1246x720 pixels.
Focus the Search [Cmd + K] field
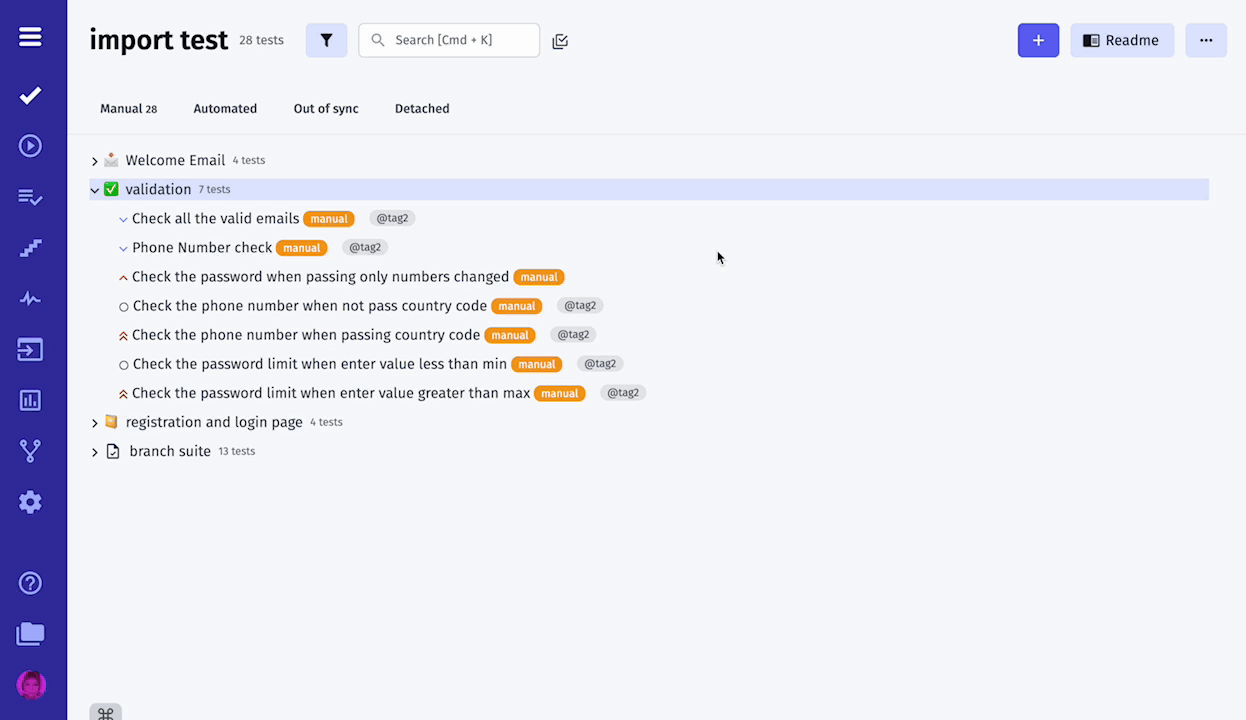(x=449, y=40)
